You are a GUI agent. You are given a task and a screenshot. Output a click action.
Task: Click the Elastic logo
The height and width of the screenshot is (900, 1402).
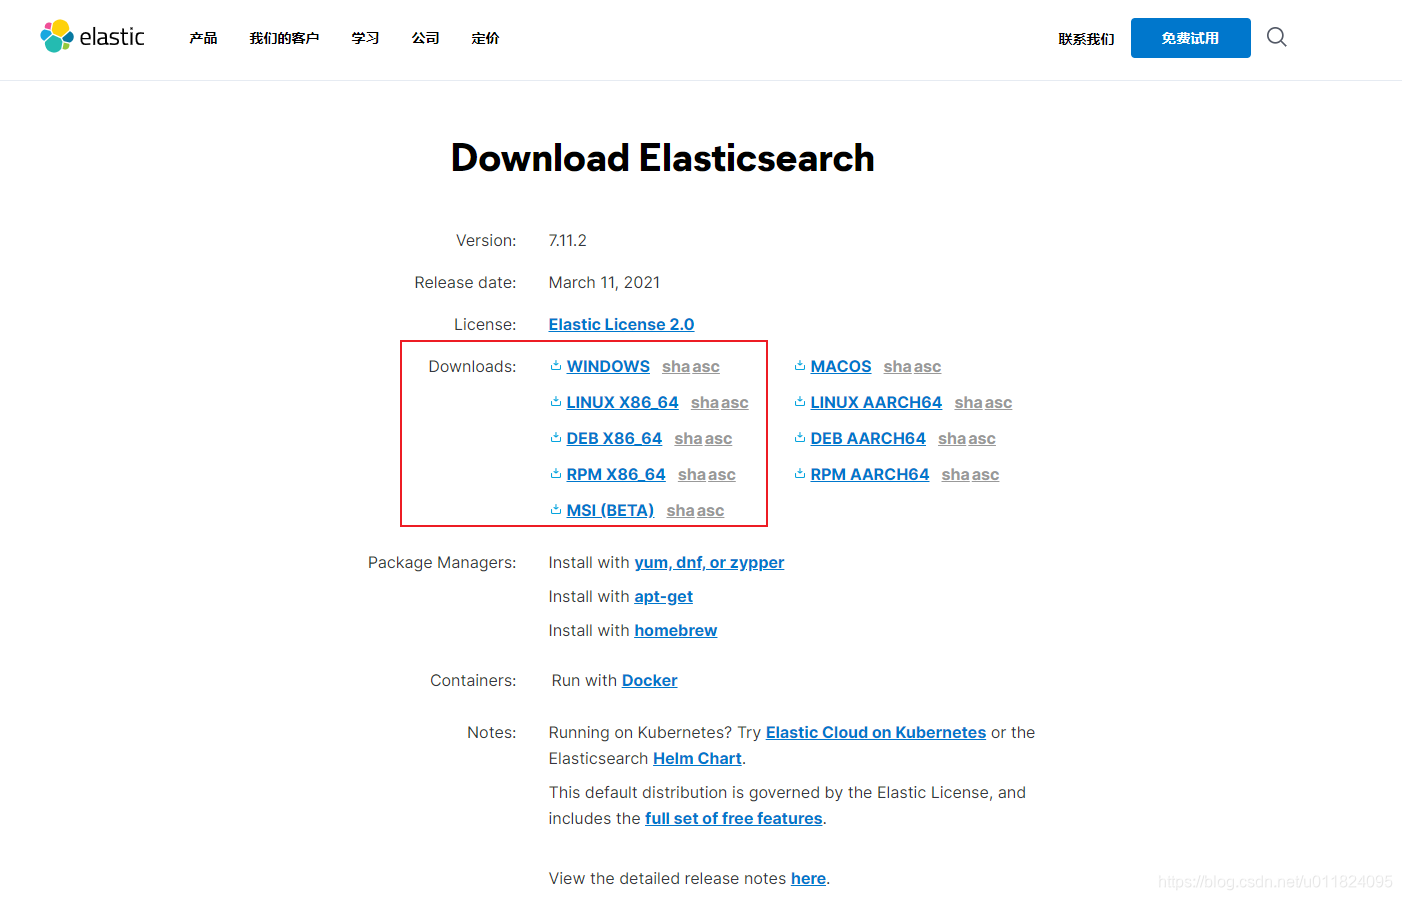click(92, 37)
